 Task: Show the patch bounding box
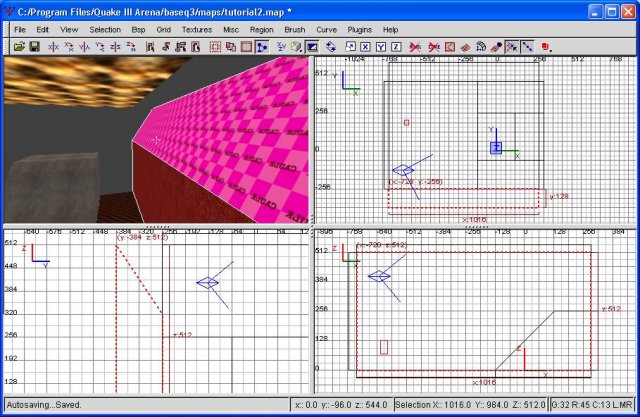[x=450, y=47]
